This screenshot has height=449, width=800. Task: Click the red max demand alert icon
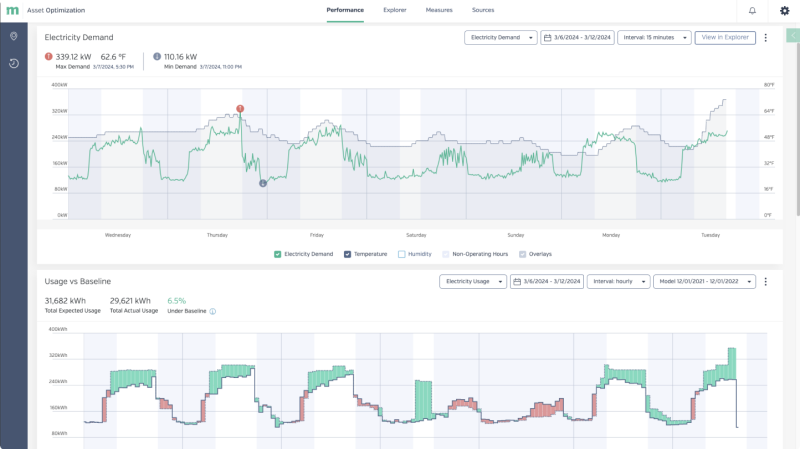(48, 57)
